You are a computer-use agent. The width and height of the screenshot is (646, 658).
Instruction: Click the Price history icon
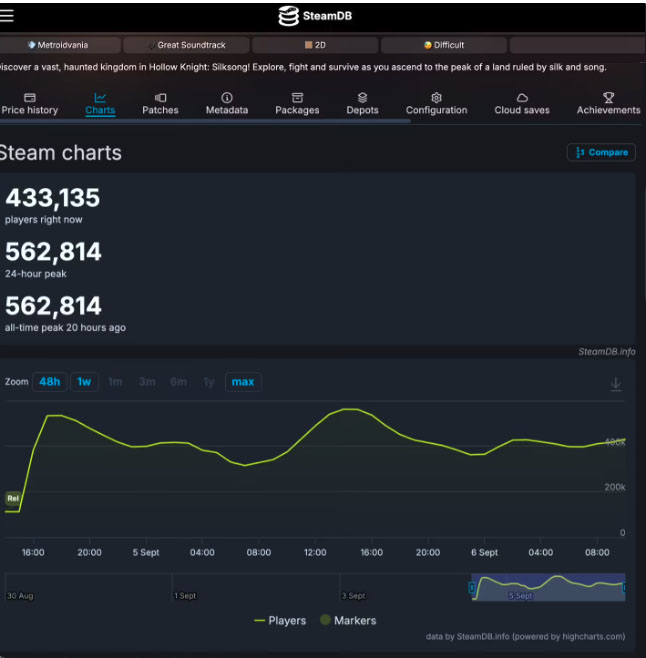click(30, 98)
